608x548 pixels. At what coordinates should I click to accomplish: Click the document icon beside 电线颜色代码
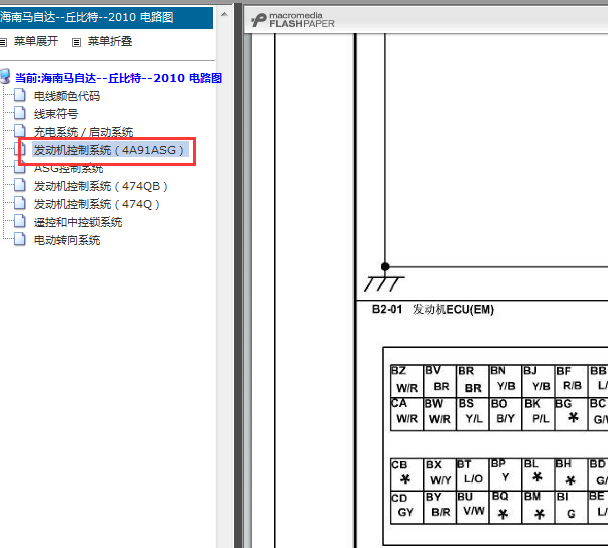pyautogui.click(x=20, y=95)
